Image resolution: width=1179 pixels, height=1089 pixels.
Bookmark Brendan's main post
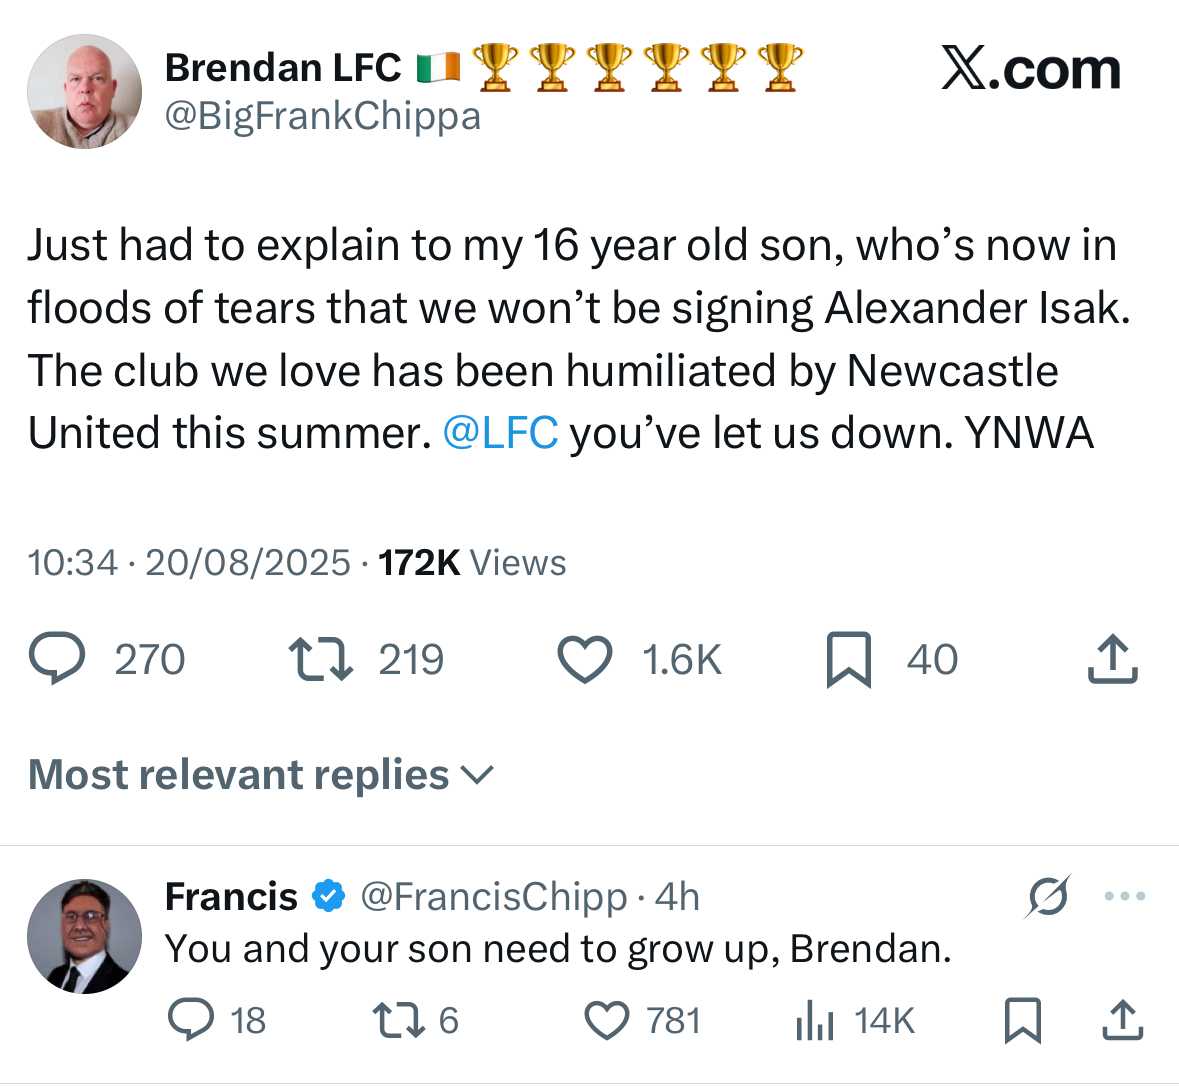pos(848,660)
